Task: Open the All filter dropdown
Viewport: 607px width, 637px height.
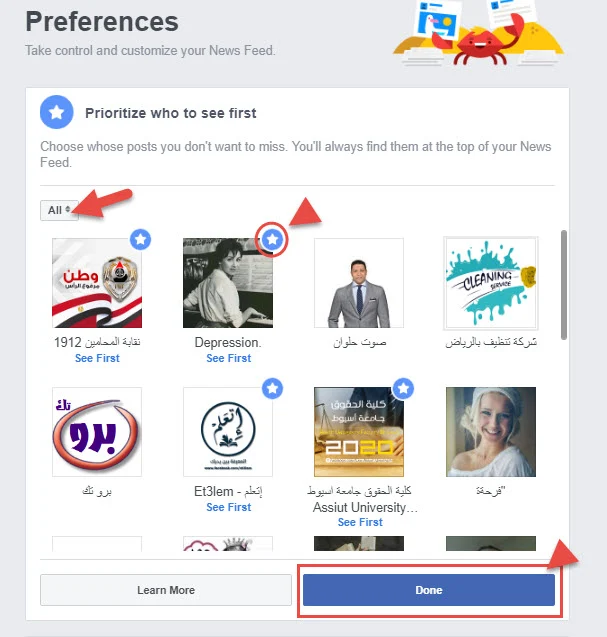Action: 59,210
